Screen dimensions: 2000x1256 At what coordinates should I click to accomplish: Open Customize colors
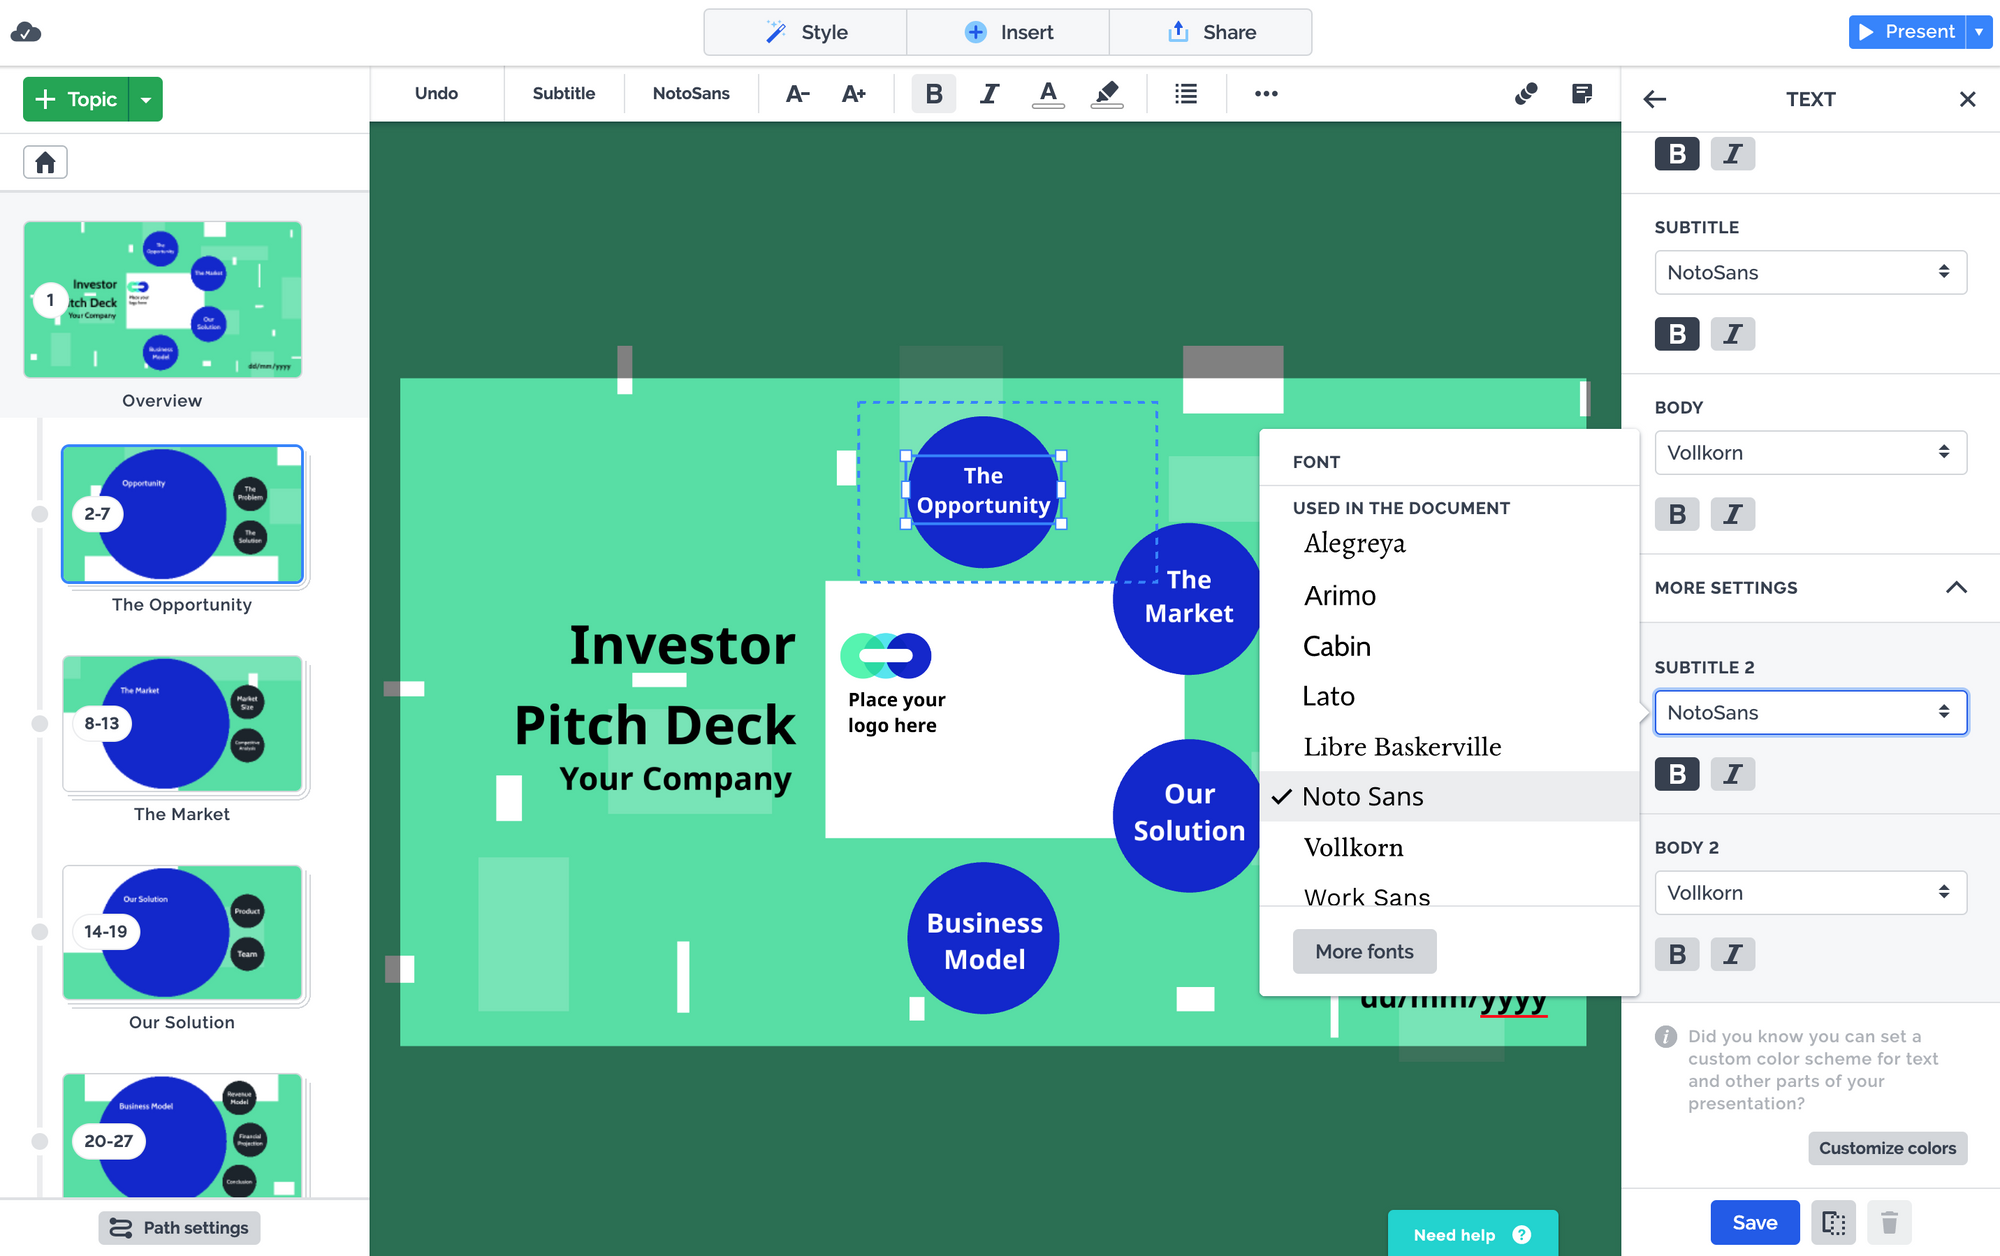point(1887,1148)
